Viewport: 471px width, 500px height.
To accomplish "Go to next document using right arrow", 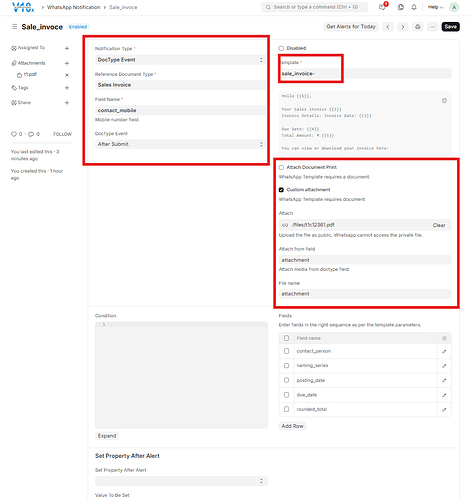I will click(x=403, y=27).
